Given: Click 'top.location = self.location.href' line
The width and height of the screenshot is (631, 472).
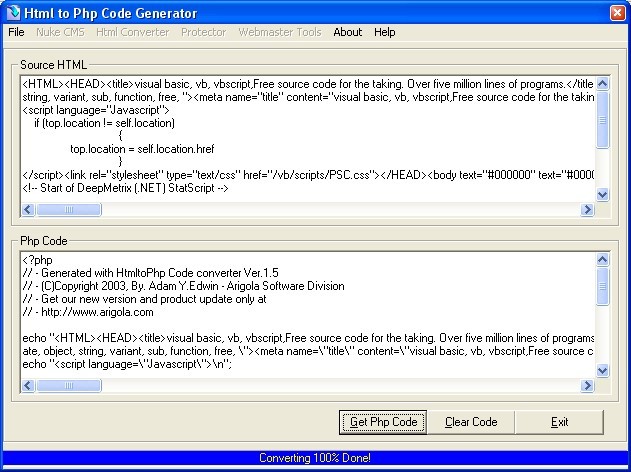Looking at the screenshot, I should point(142,149).
